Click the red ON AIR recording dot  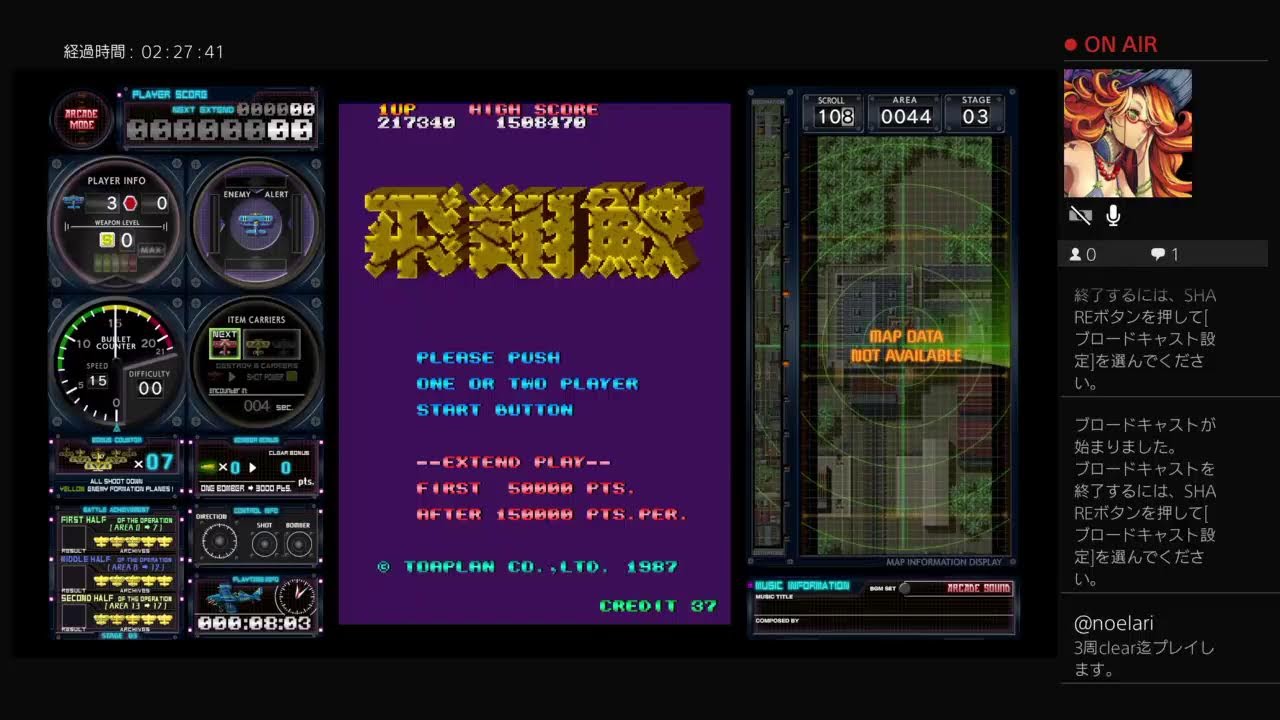[x=1070, y=45]
